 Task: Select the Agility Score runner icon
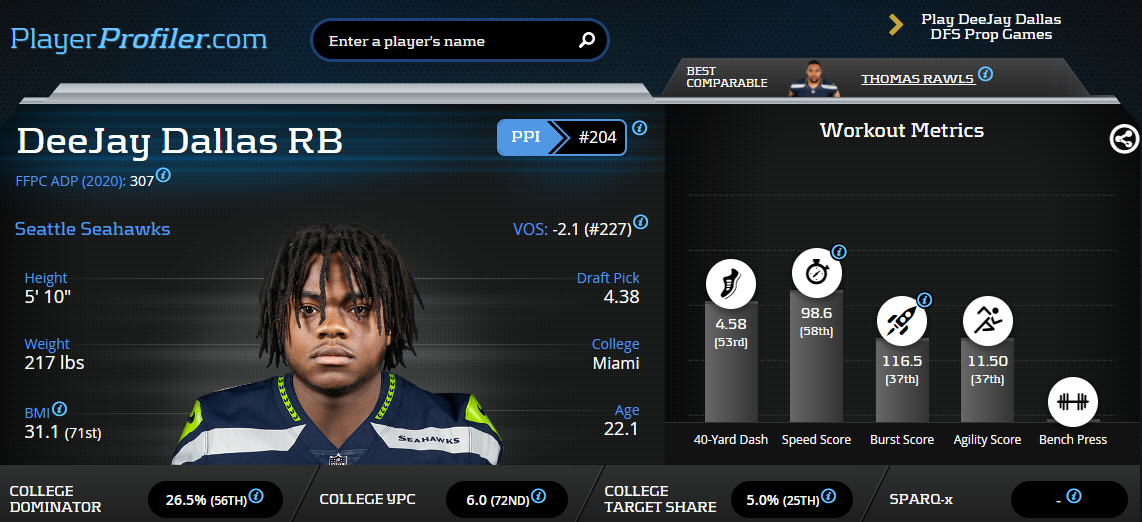click(x=988, y=320)
